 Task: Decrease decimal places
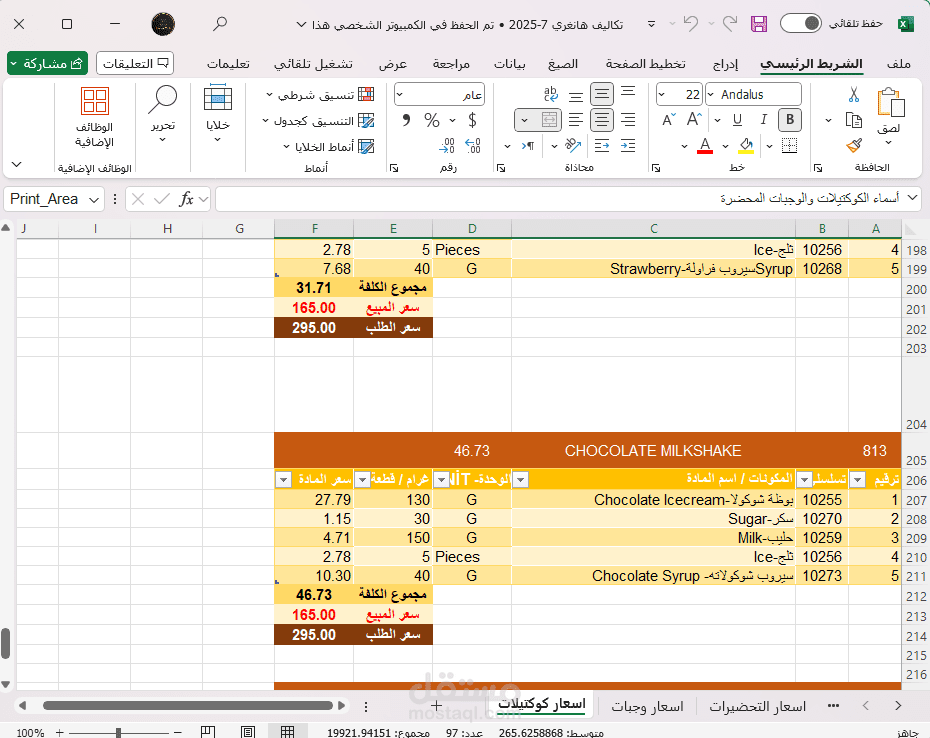[x=447, y=145]
